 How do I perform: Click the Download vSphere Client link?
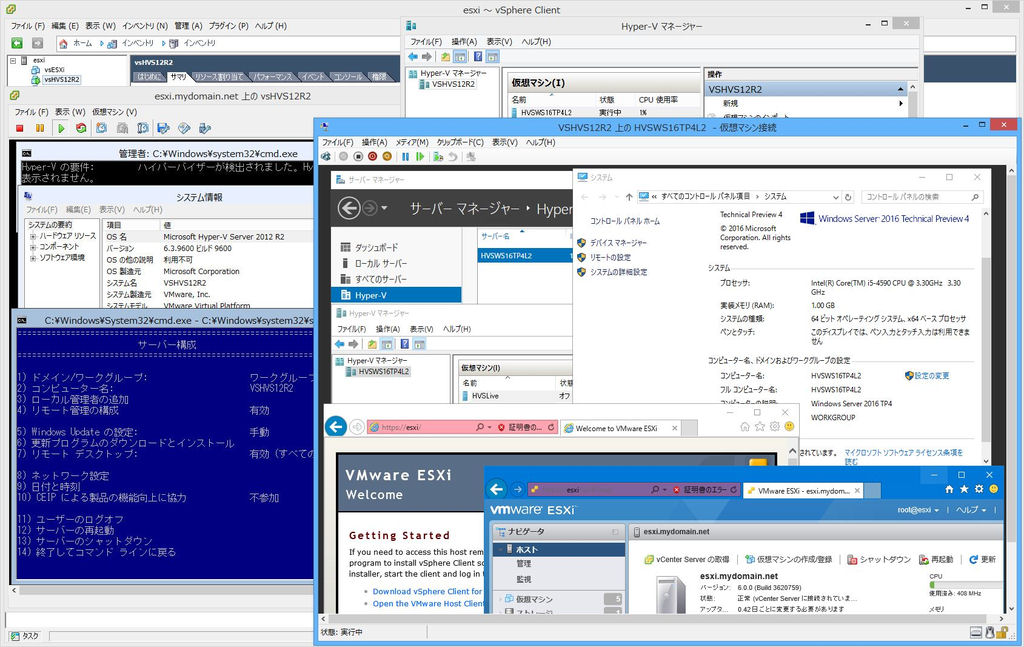[x=427, y=592]
